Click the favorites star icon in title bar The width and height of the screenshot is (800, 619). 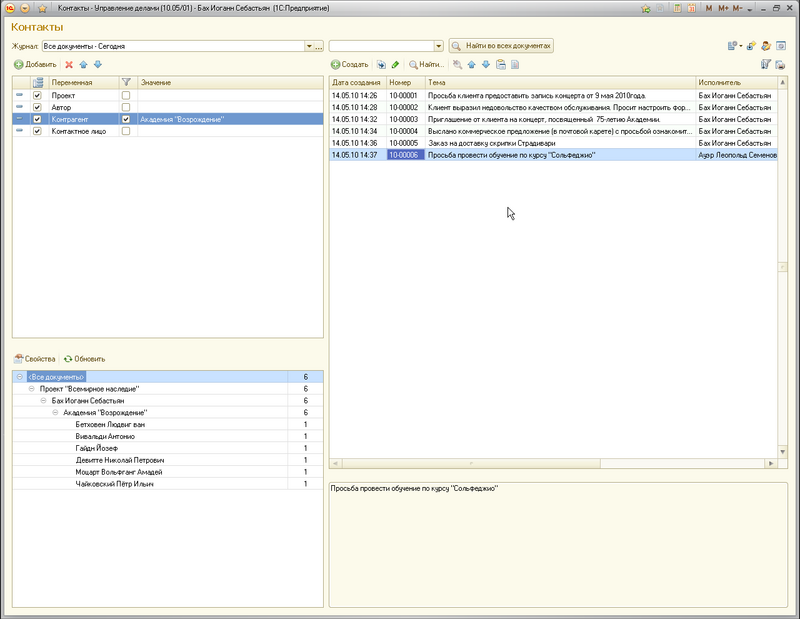coord(42,8)
